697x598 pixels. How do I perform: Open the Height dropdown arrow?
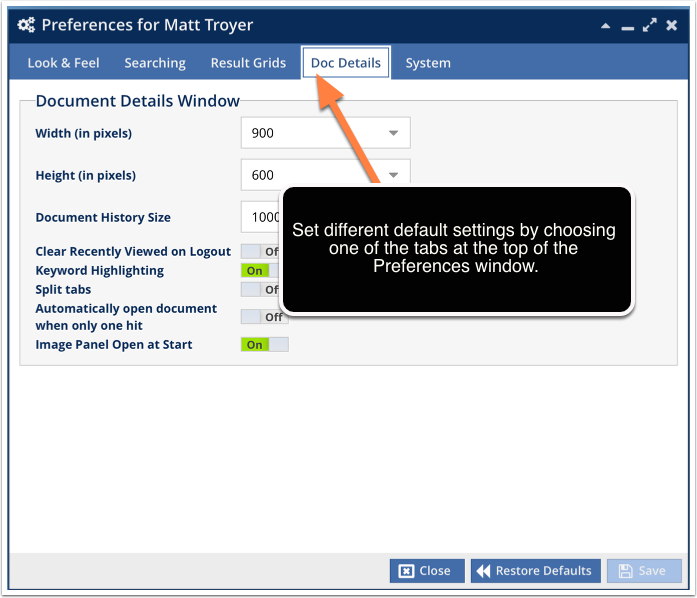pyautogui.click(x=393, y=175)
